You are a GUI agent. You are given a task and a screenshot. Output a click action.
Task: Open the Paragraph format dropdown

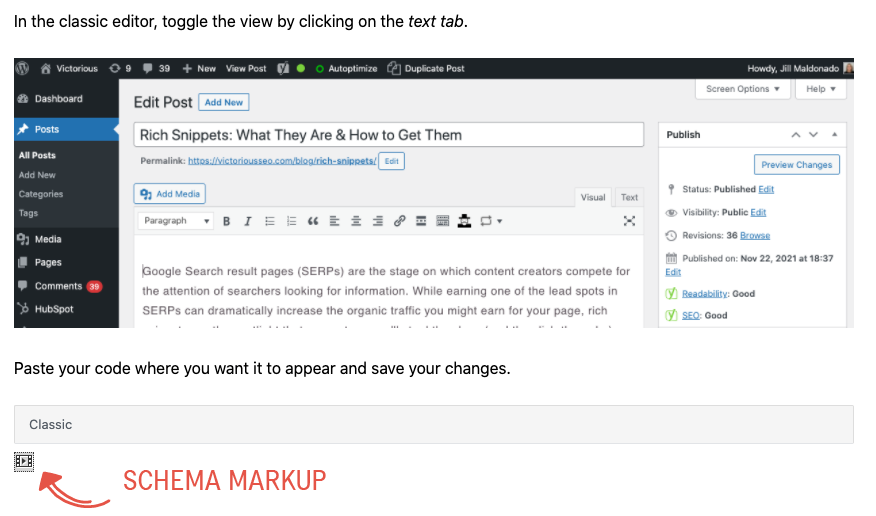[177, 221]
